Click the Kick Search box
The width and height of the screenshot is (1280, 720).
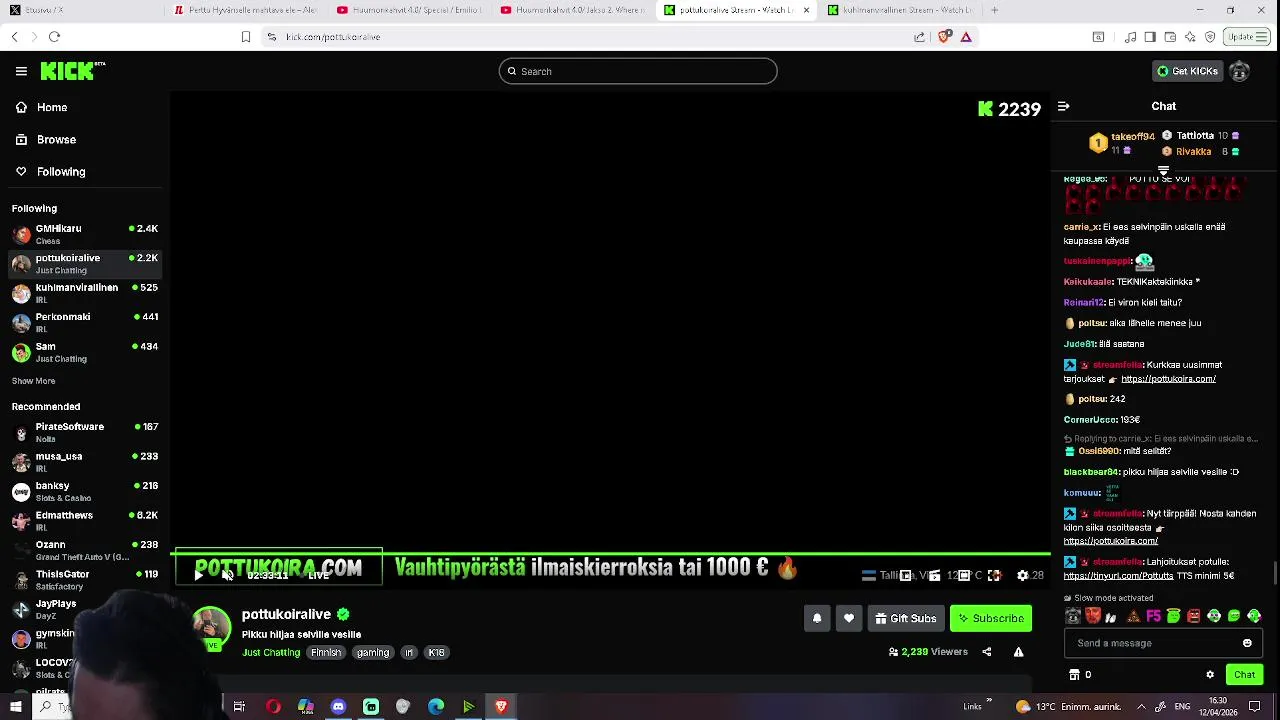coord(638,71)
